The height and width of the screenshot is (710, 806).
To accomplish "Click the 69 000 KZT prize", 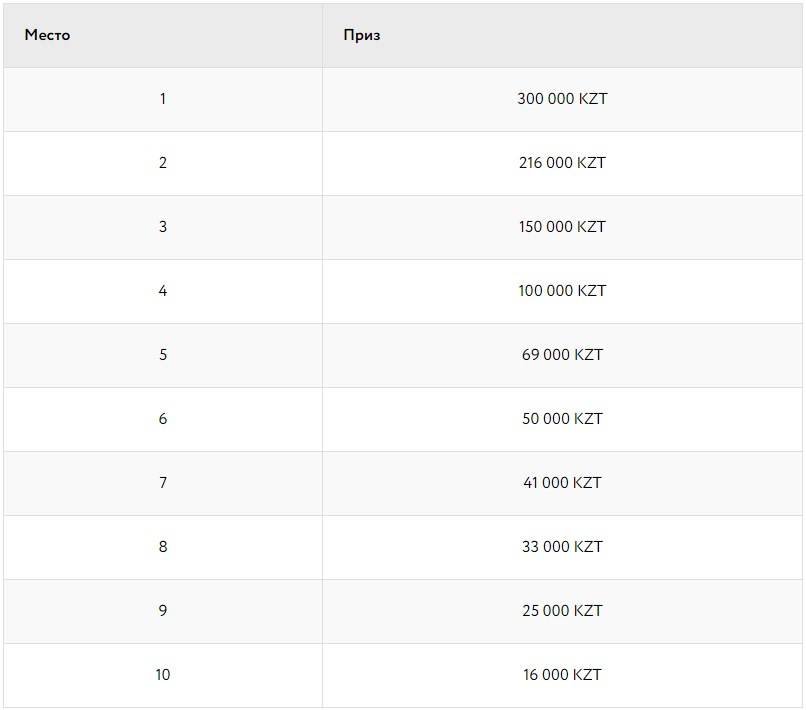I will [x=562, y=355].
